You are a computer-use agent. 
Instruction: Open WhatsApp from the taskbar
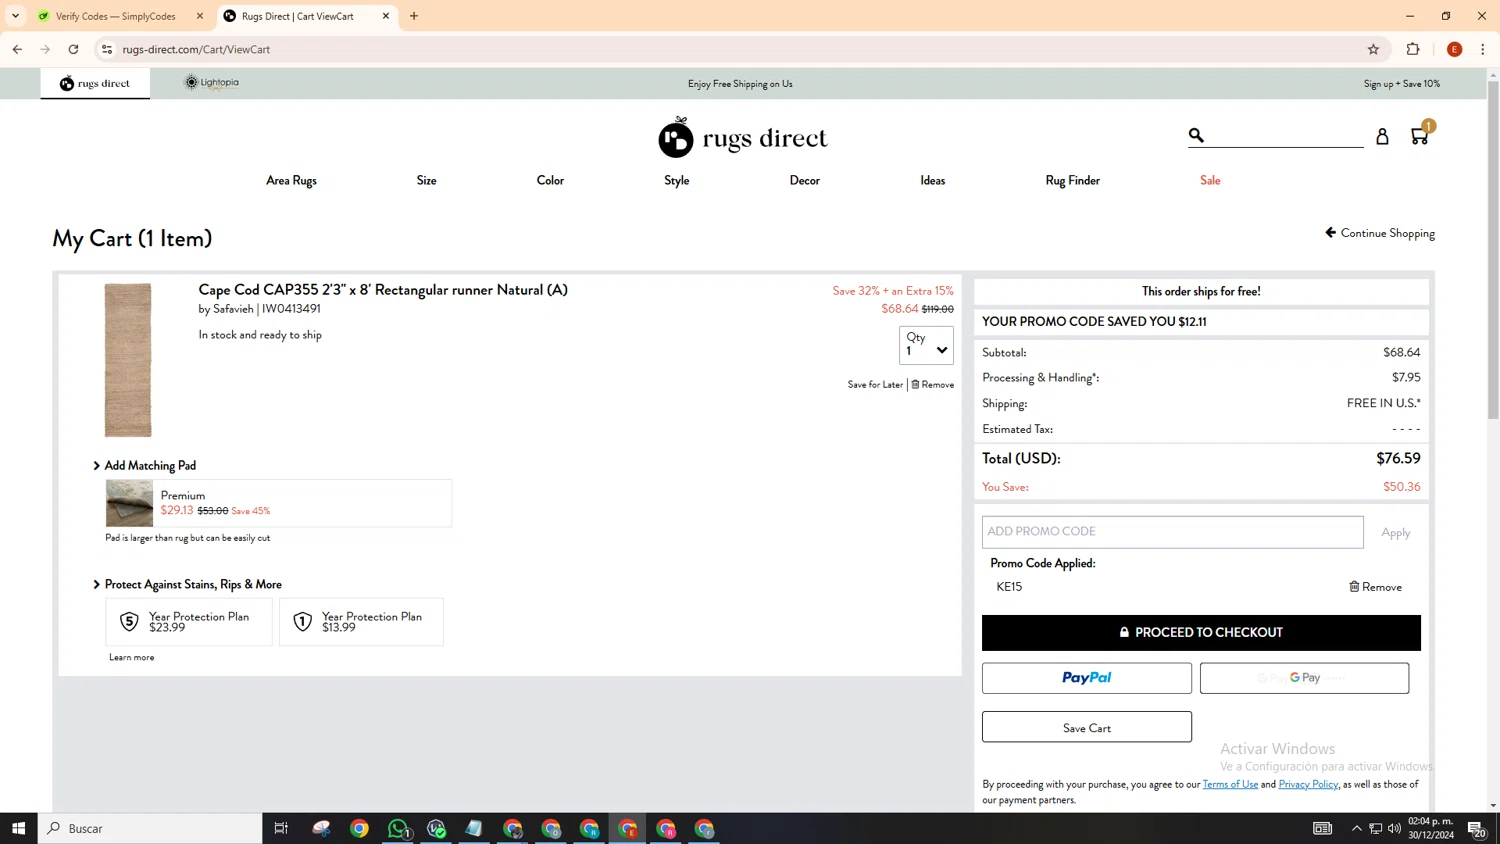tap(398, 828)
